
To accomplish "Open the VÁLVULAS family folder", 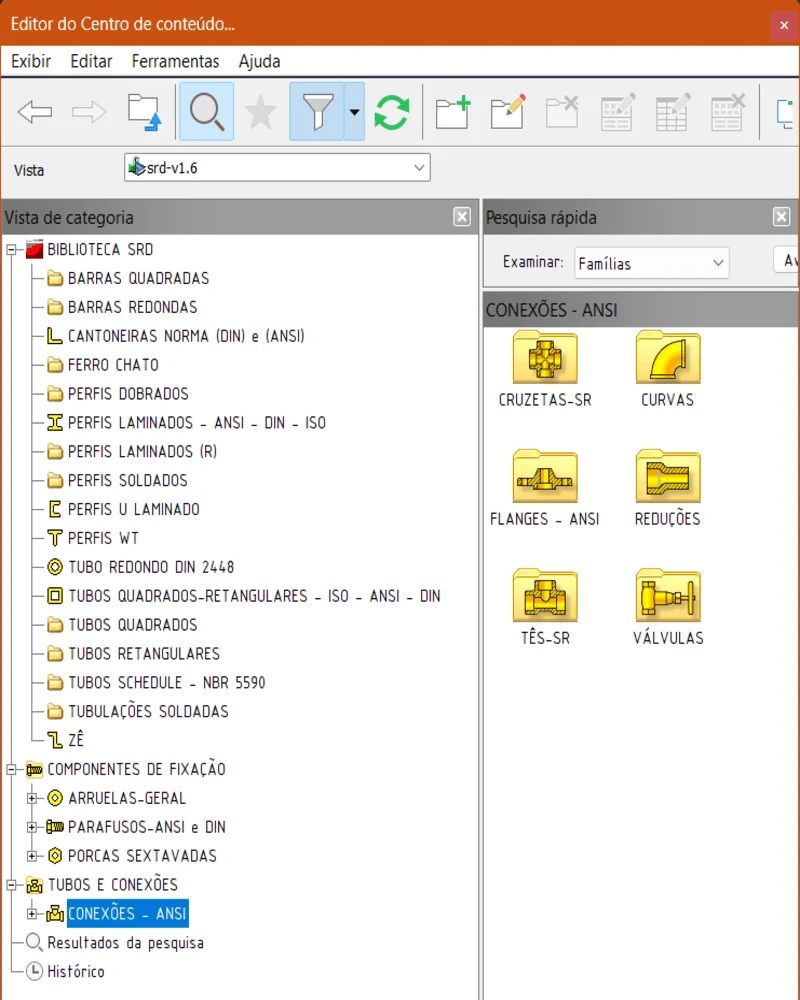I will (667, 597).
